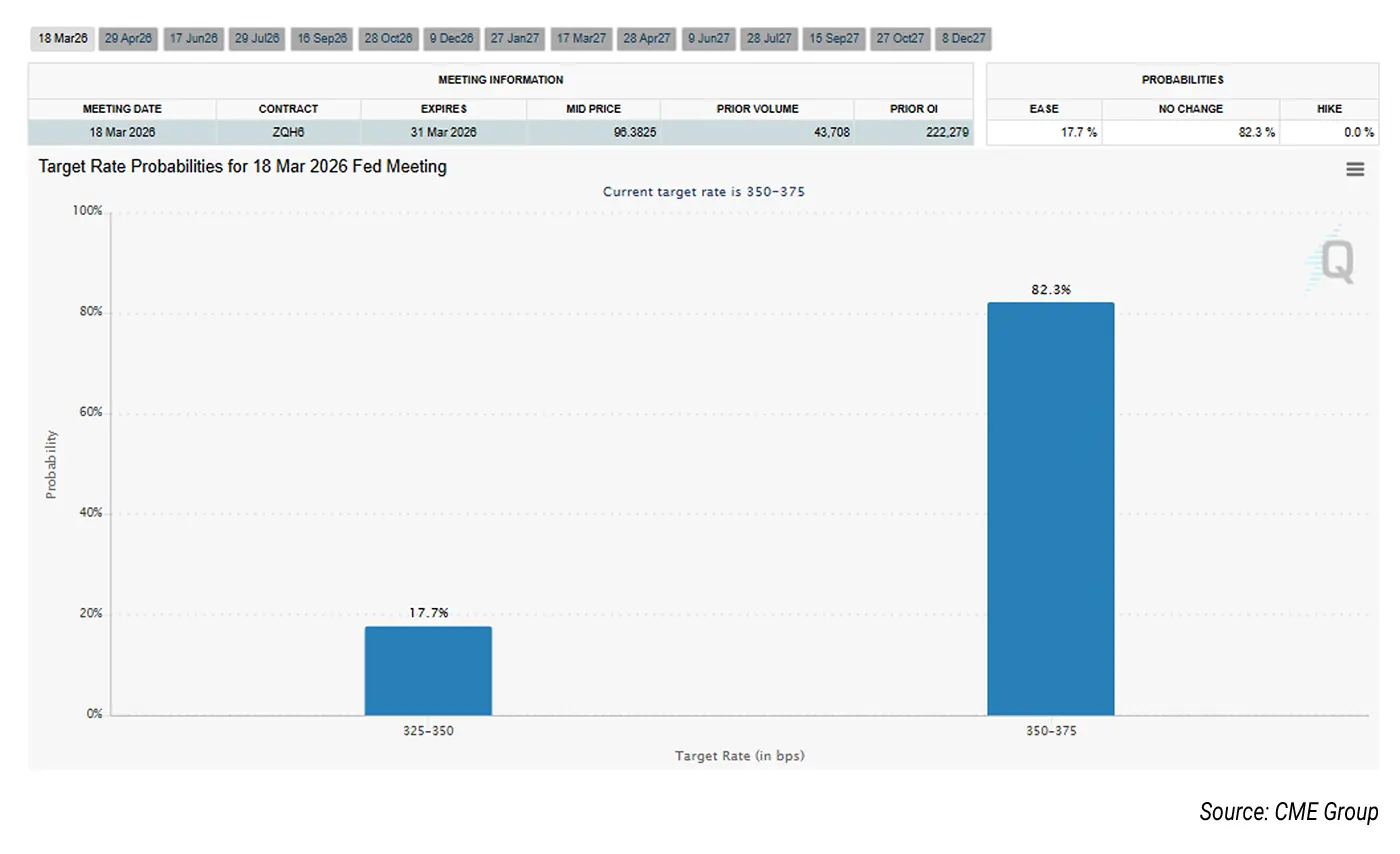Switch to the 27 Jan27 tab
This screenshot has width=1400, height=854.
point(515,39)
